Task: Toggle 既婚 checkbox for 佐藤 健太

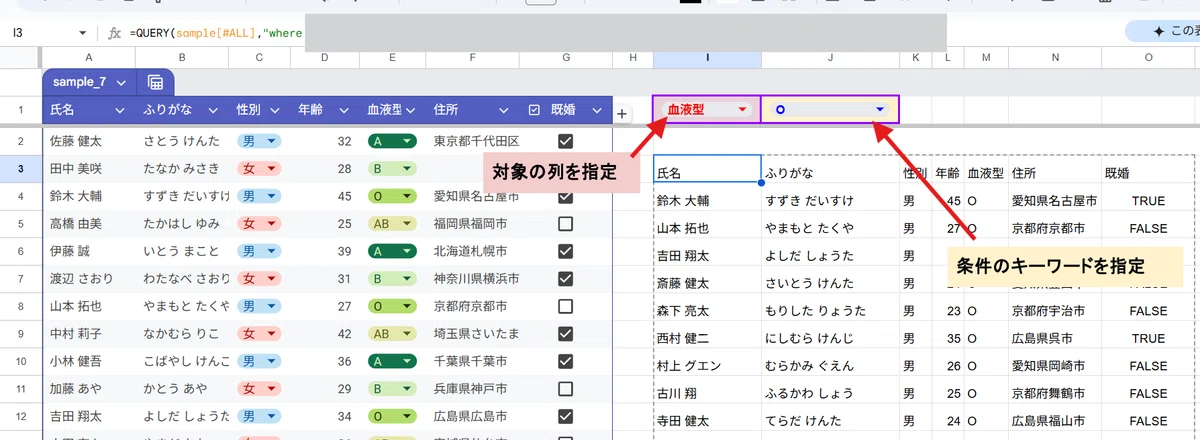Action: pos(565,142)
